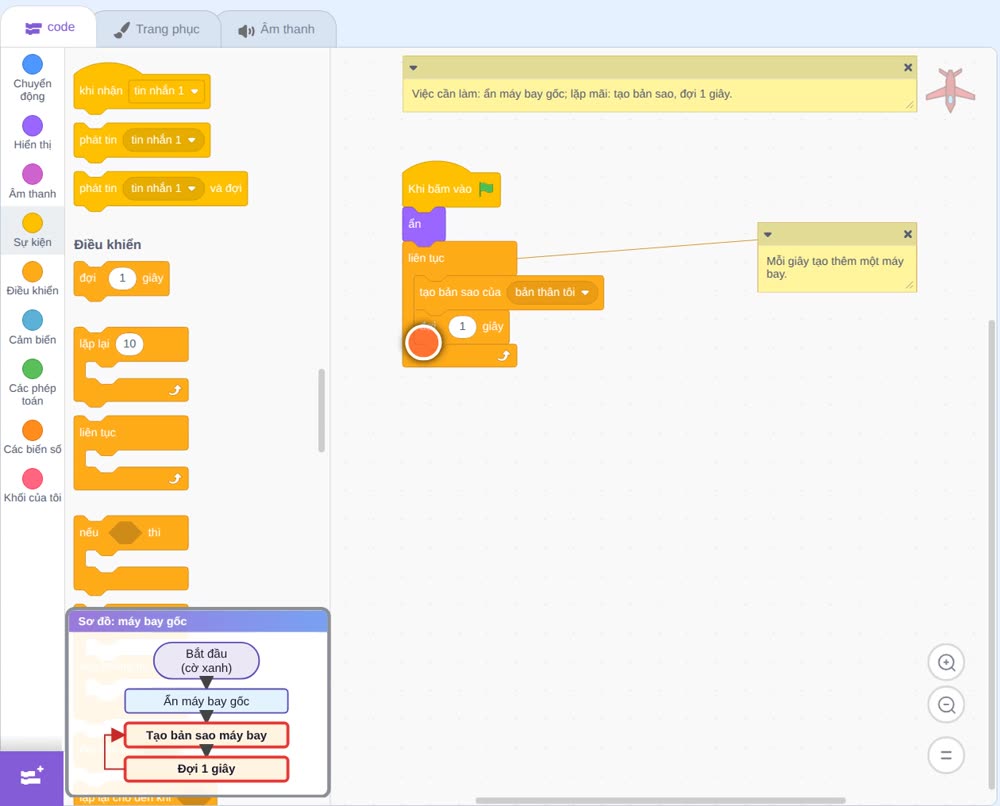Select the Chuyển động blocks category
Viewport: 1000px width, 806px height.
pos(32,78)
